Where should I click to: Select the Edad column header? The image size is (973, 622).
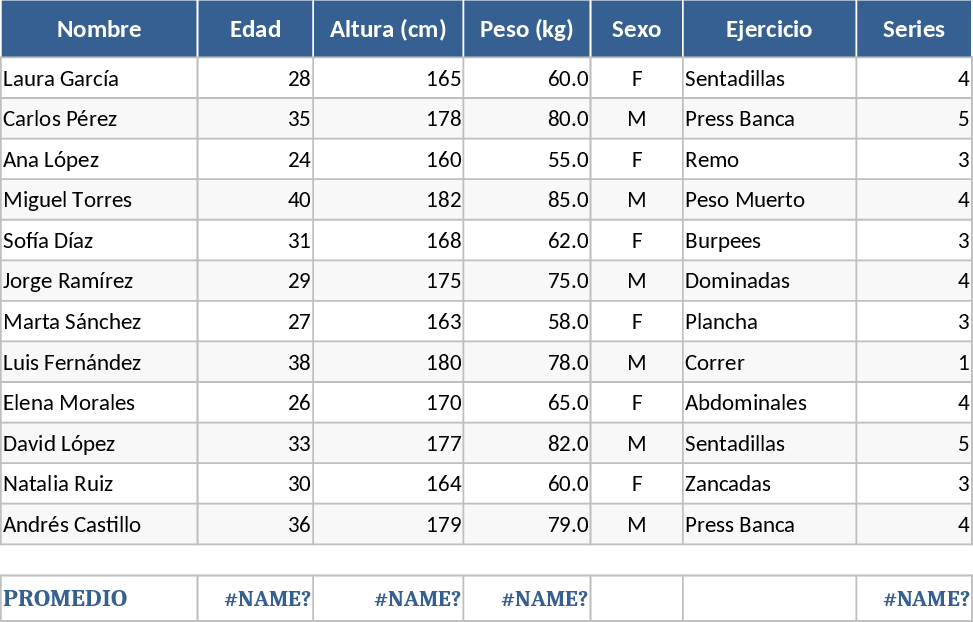pos(255,29)
